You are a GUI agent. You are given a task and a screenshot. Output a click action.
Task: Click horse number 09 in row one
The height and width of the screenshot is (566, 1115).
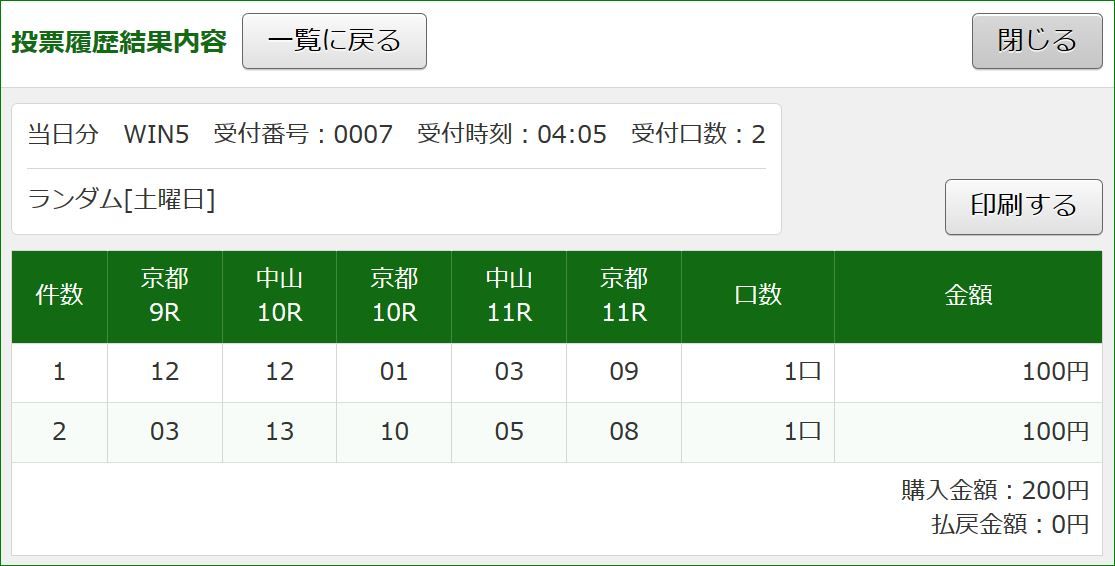coord(624,372)
